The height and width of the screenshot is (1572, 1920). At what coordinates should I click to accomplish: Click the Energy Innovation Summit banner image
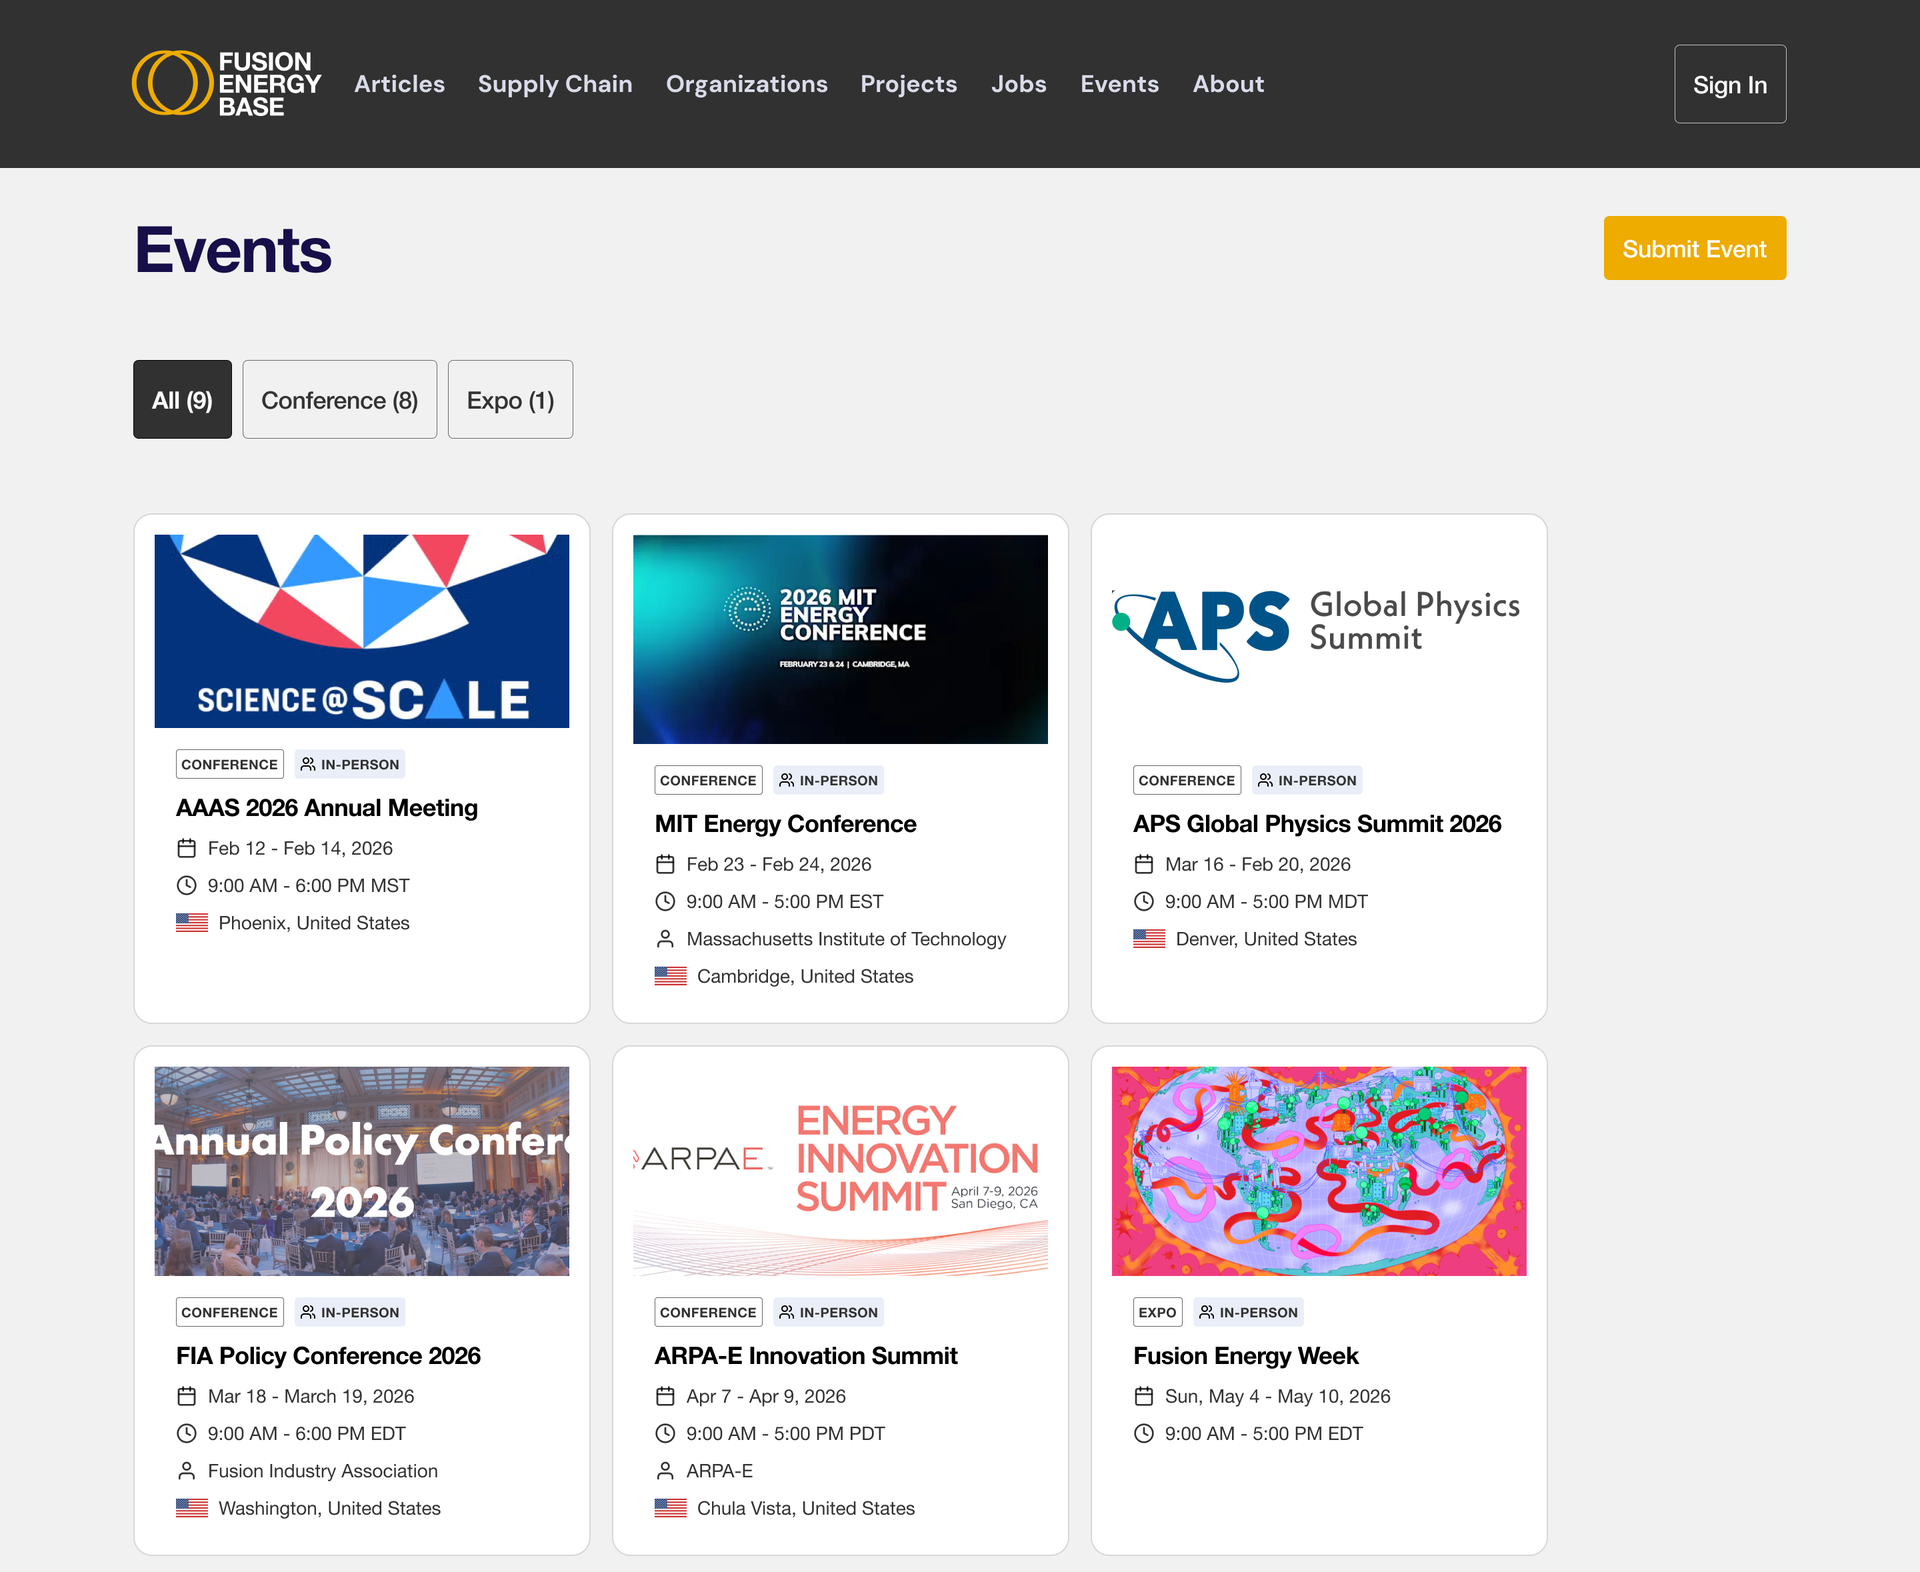point(840,1171)
